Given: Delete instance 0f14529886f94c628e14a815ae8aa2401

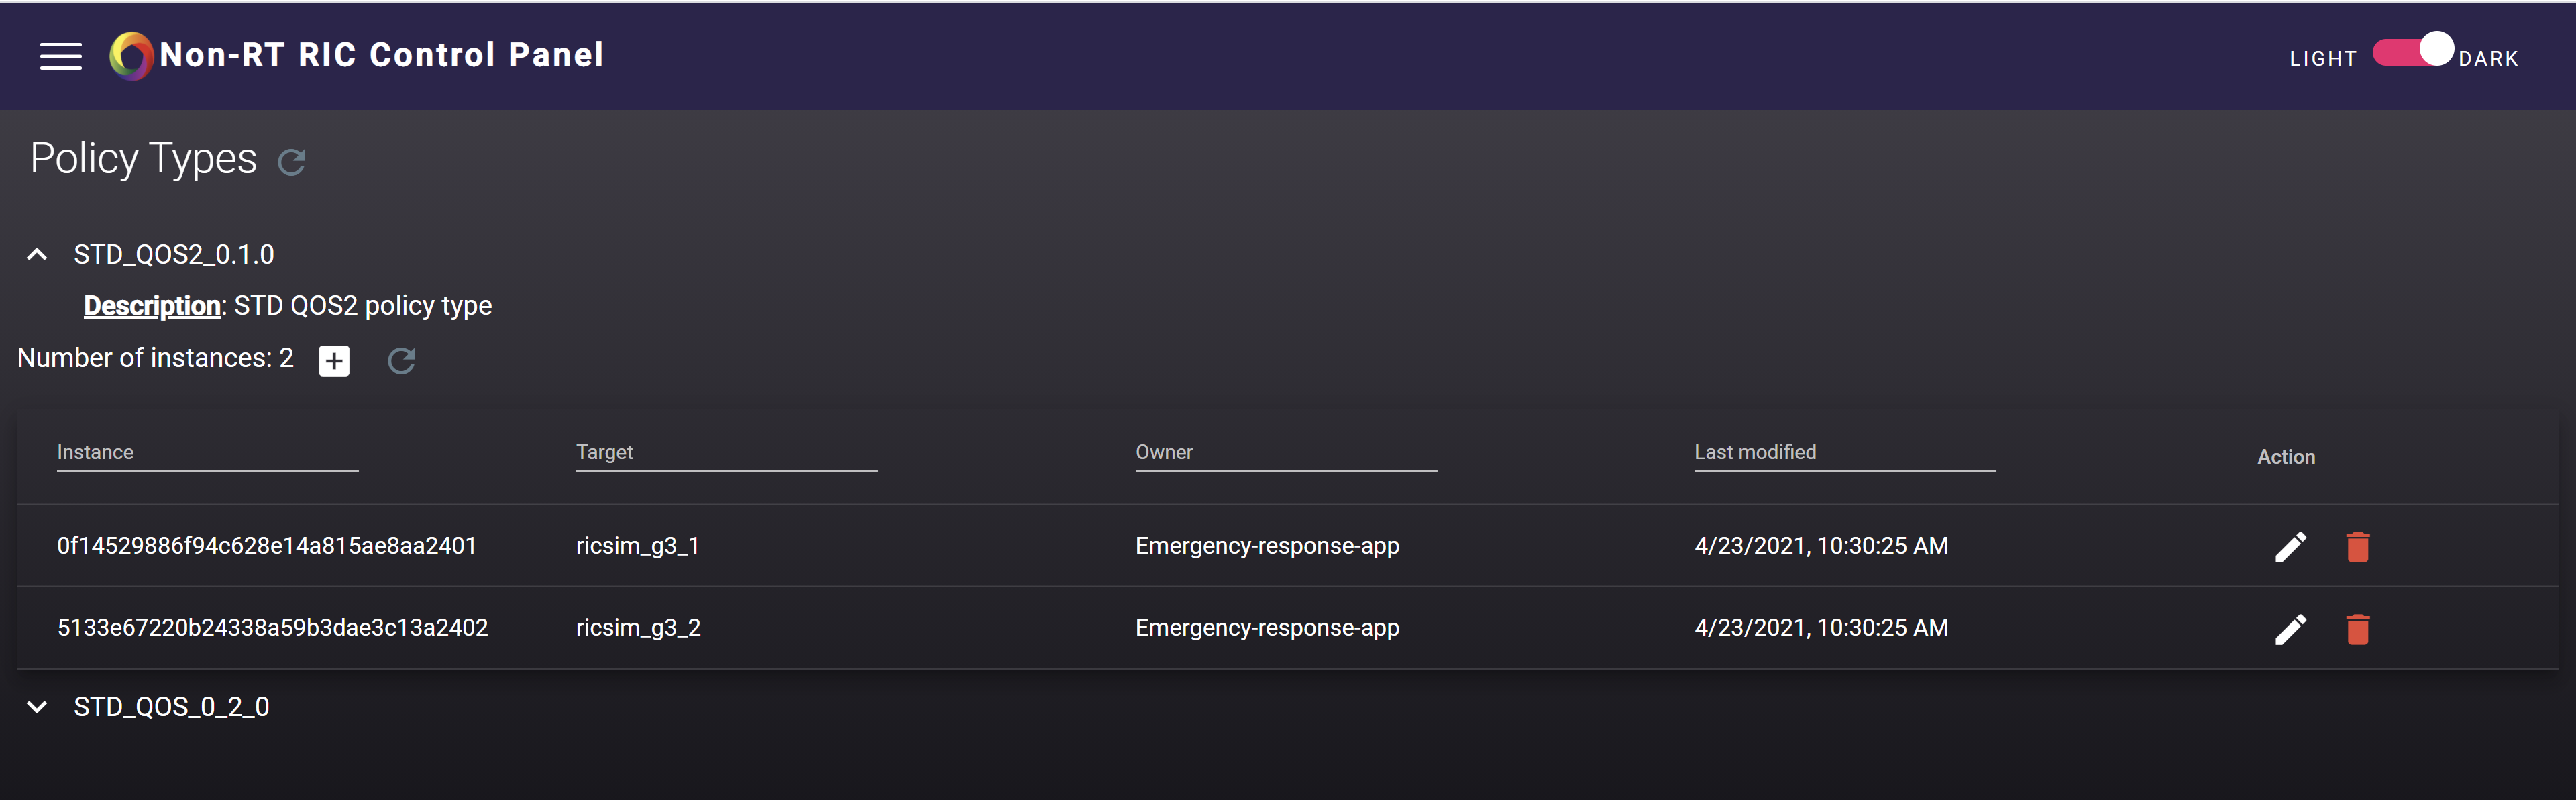Looking at the screenshot, I should (x=2357, y=546).
